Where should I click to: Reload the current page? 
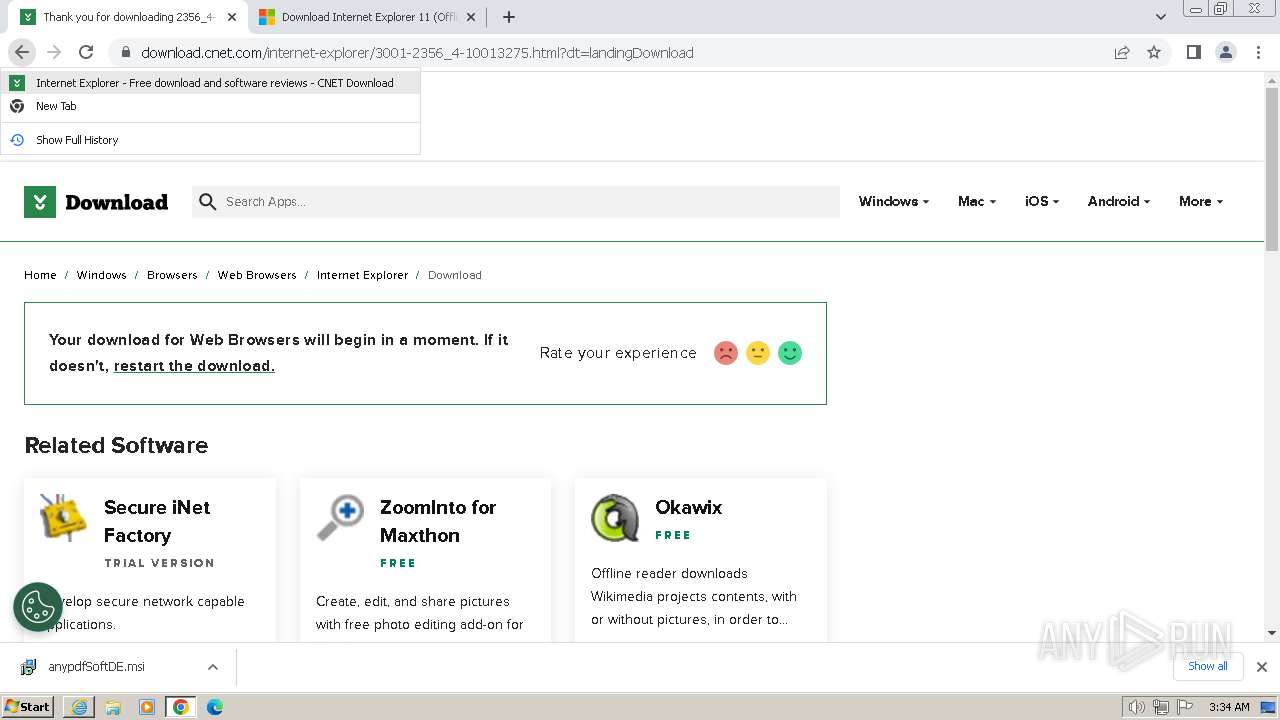click(x=86, y=52)
